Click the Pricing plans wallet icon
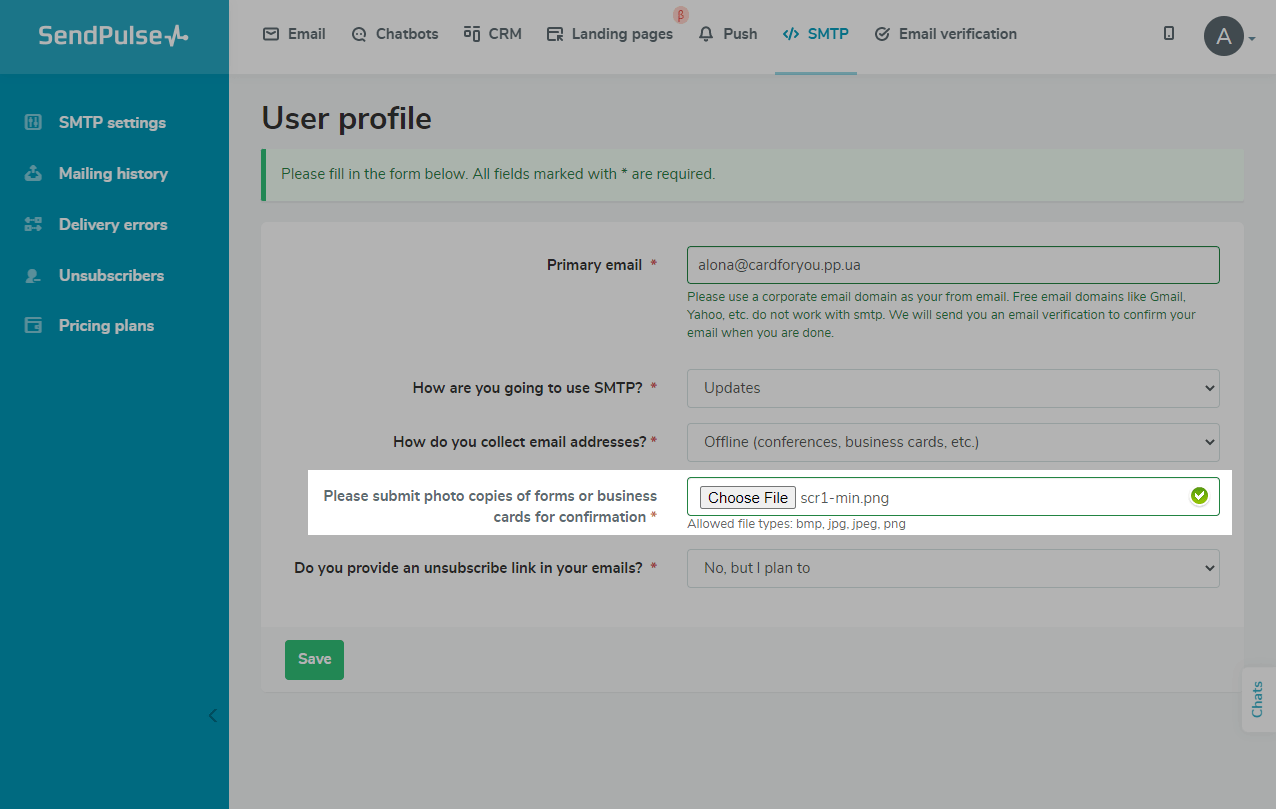This screenshot has width=1276, height=809. 33,326
